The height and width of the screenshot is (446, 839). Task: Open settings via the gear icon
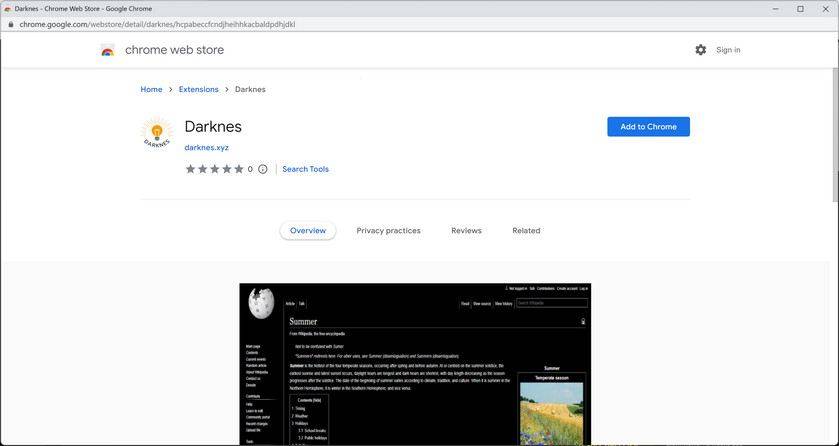click(x=700, y=50)
